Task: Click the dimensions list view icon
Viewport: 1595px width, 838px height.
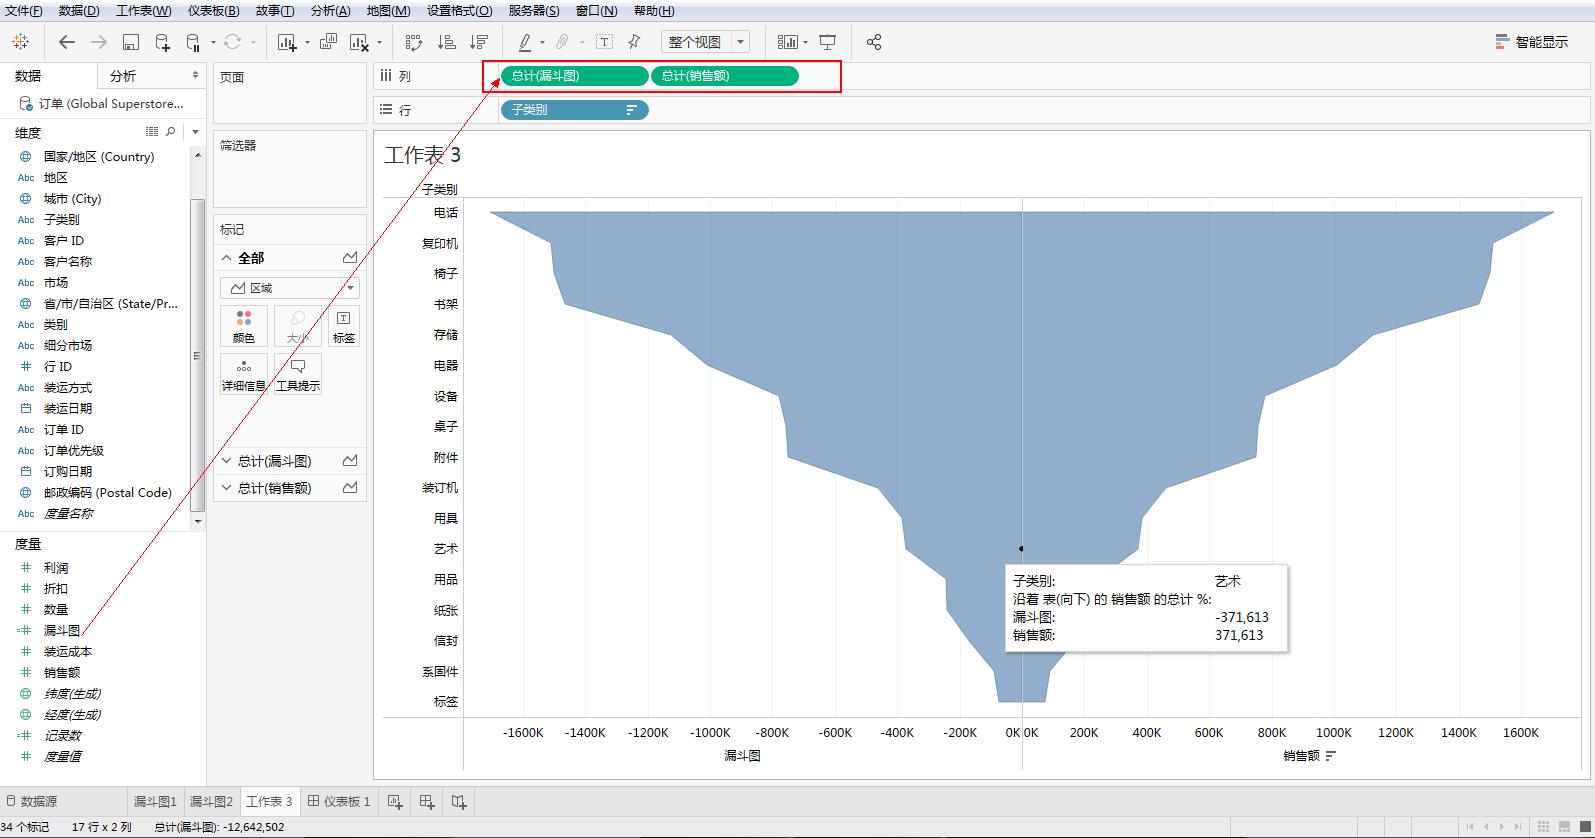Action: [152, 131]
